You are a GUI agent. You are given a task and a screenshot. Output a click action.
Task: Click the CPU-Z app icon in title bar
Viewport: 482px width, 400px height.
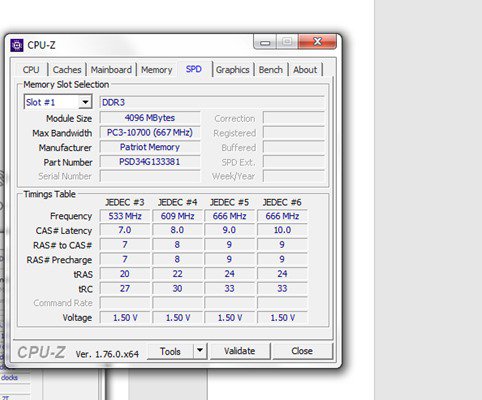17,45
